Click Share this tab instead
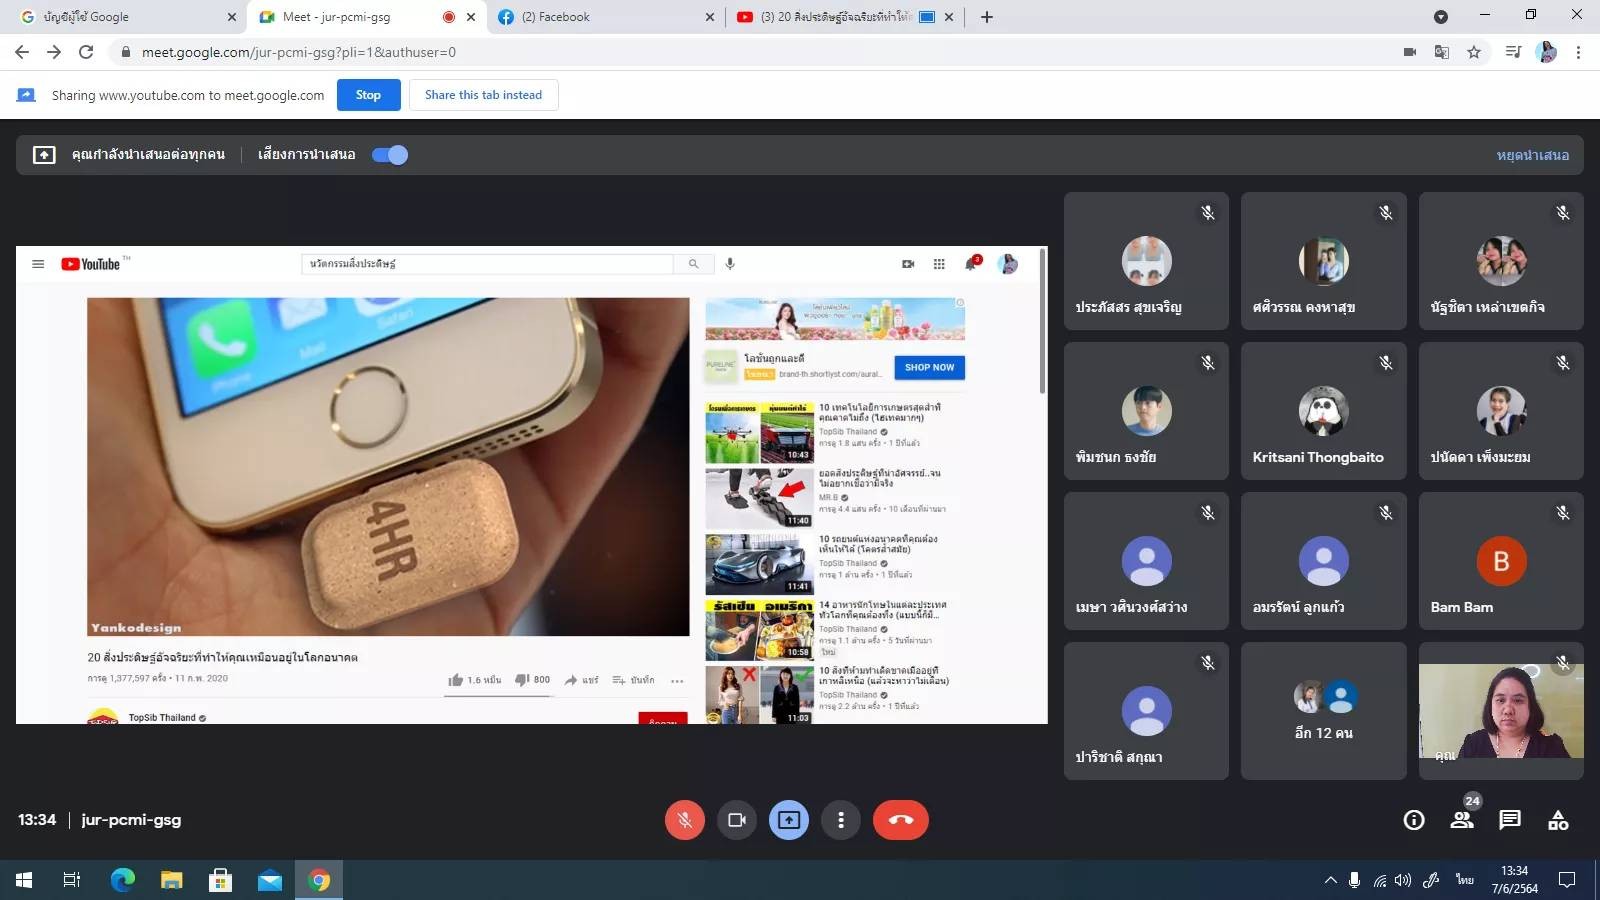Viewport: 1600px width, 900px height. (x=483, y=95)
